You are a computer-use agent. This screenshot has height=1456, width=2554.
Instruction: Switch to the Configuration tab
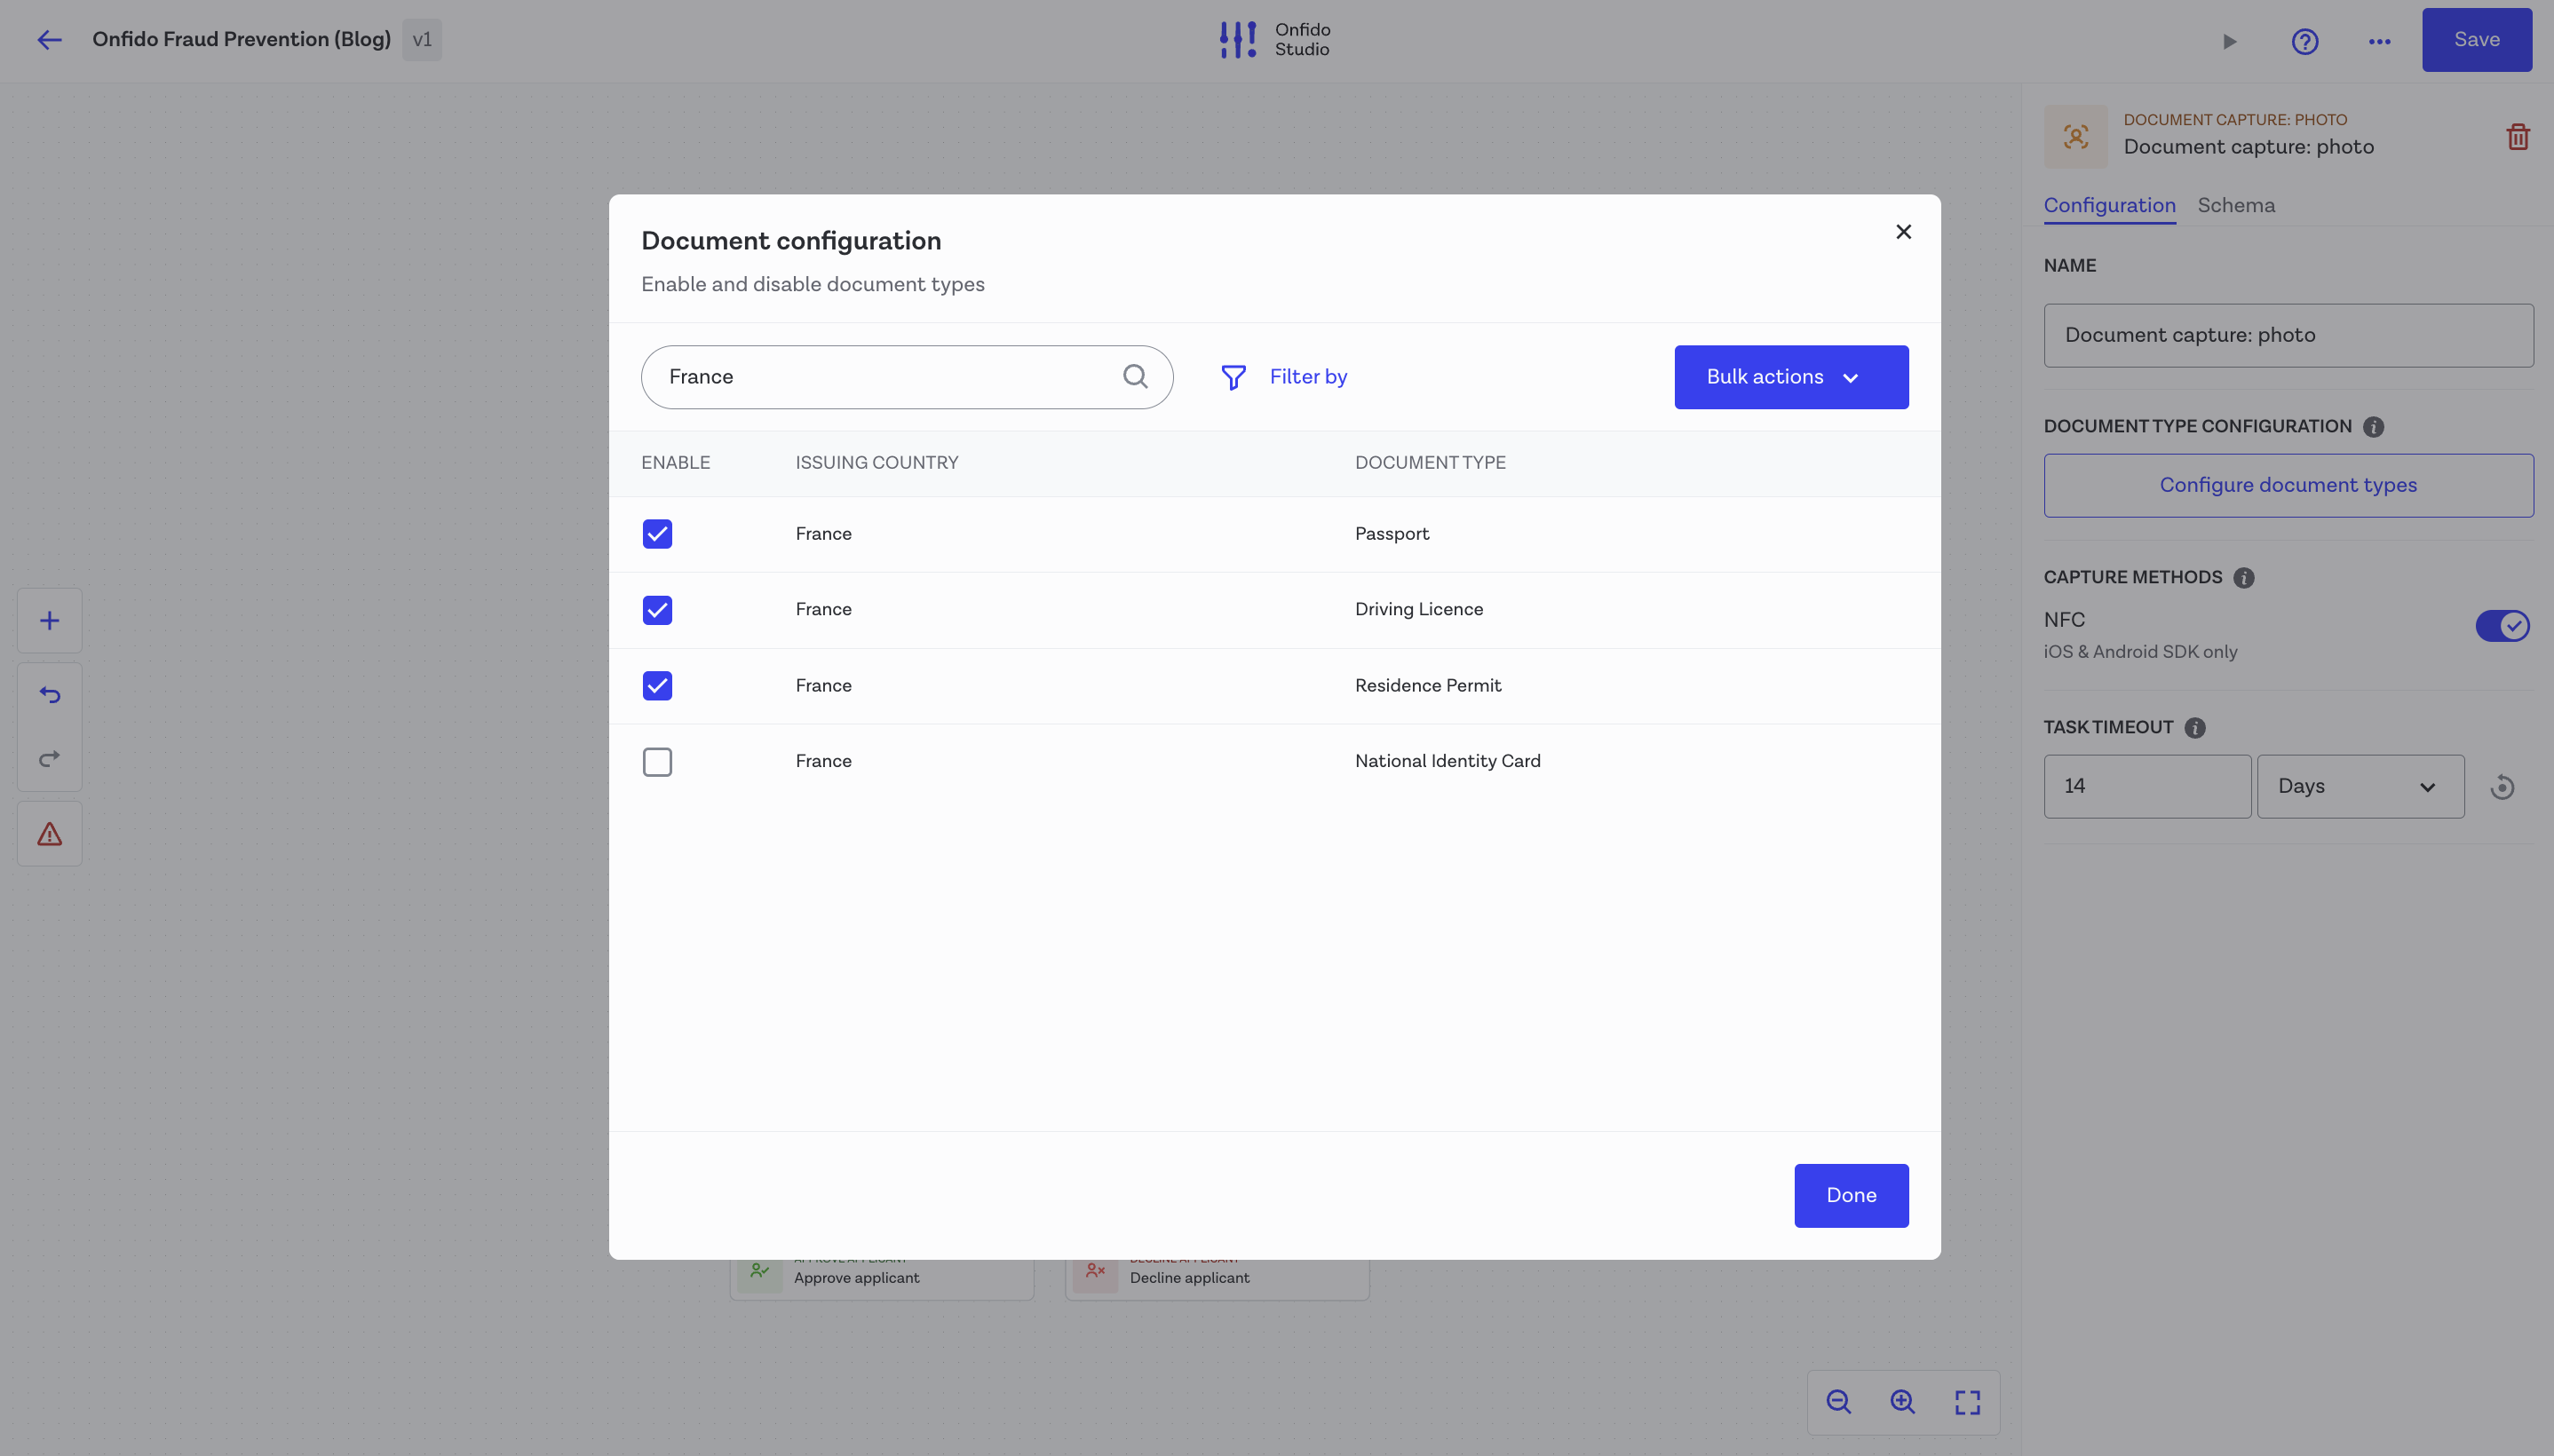(x=2109, y=205)
